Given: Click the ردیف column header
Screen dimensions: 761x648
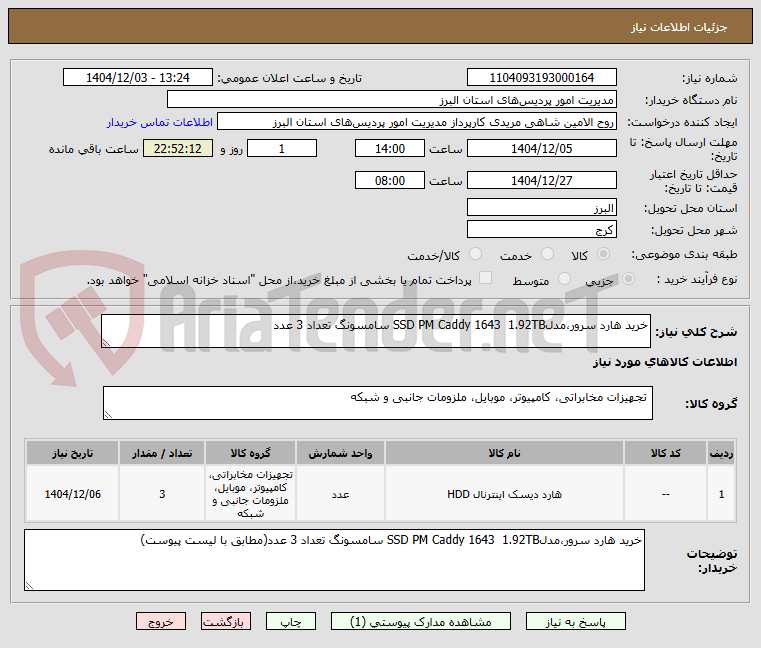Looking at the screenshot, I should pos(721,453).
